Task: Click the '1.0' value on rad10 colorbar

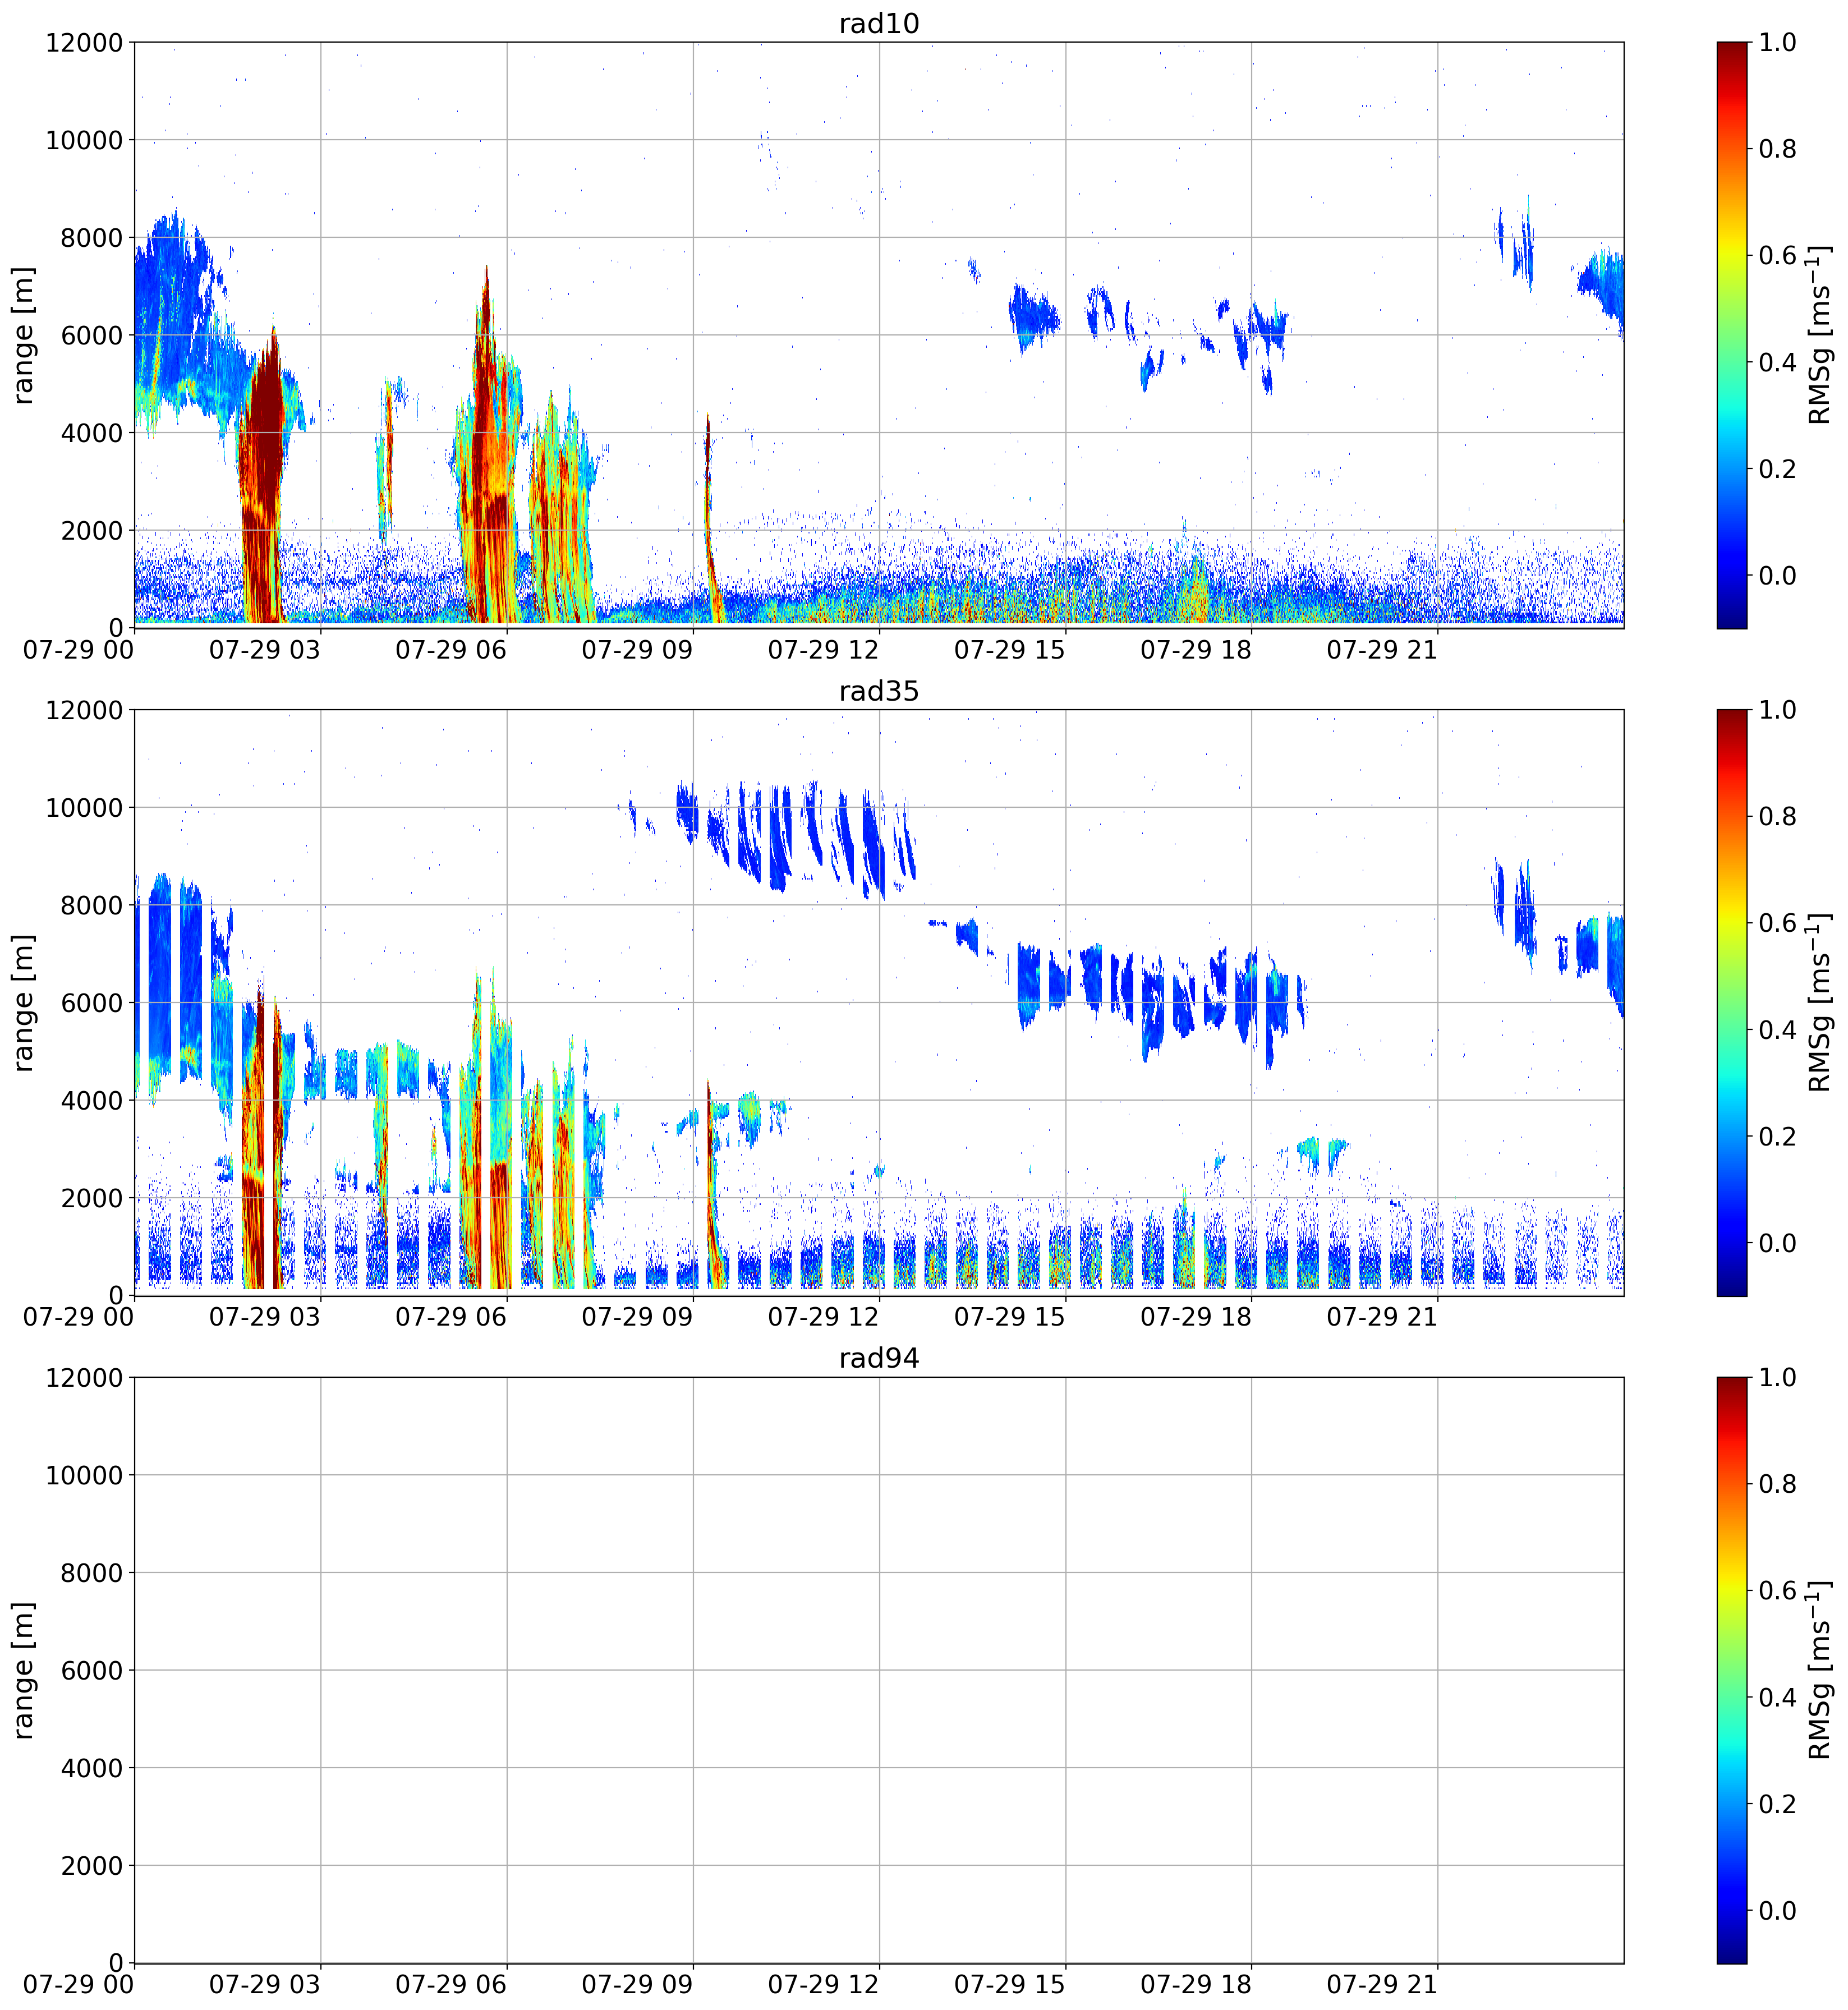Action: pyautogui.click(x=1778, y=42)
